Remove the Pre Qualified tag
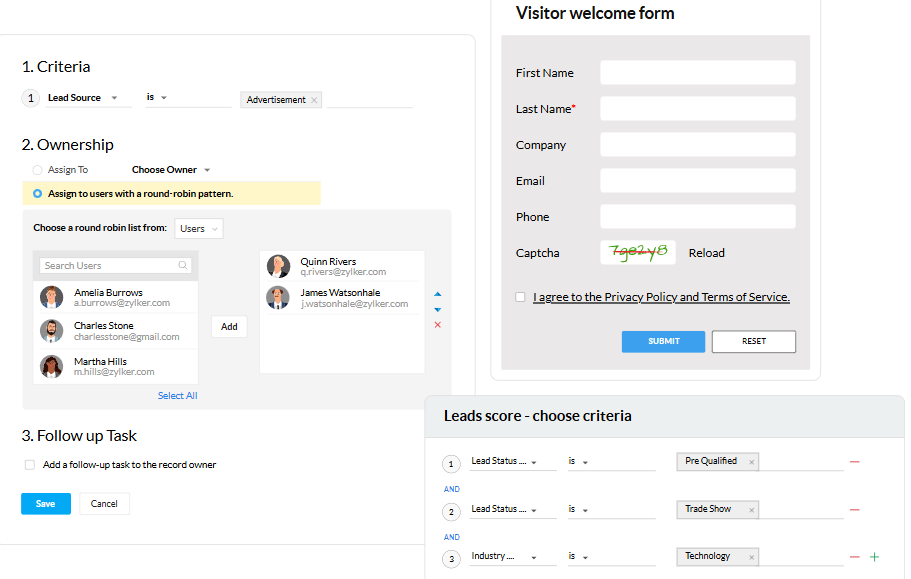 [x=751, y=462]
